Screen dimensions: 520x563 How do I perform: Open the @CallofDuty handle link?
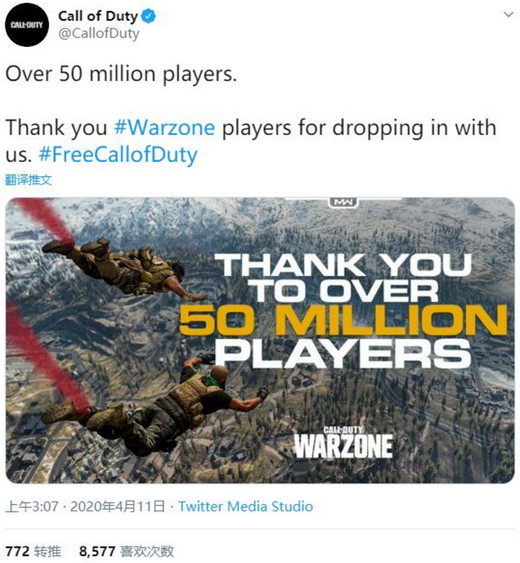point(99,33)
